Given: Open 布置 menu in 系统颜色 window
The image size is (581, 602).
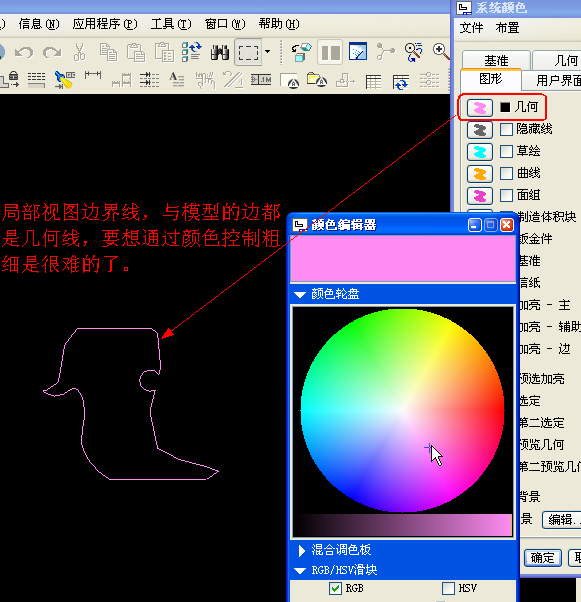Looking at the screenshot, I should [x=507, y=28].
